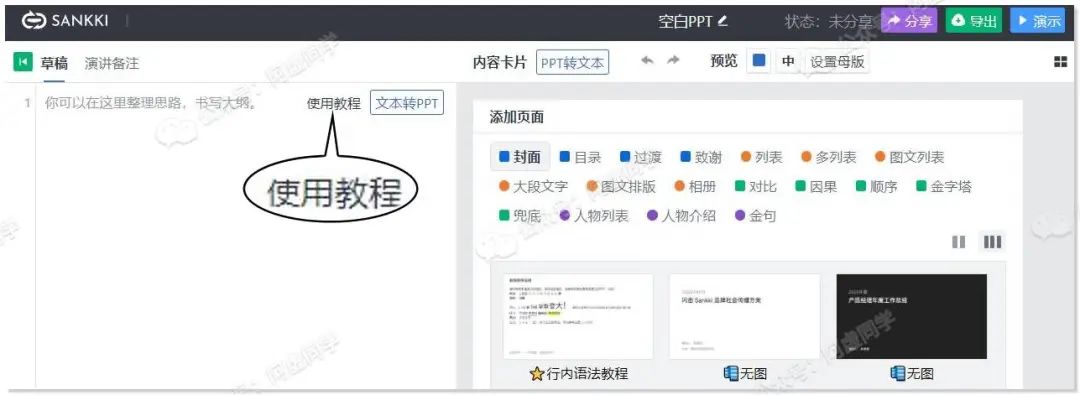
Task: Select the 致谢 page type
Action: 701,157
